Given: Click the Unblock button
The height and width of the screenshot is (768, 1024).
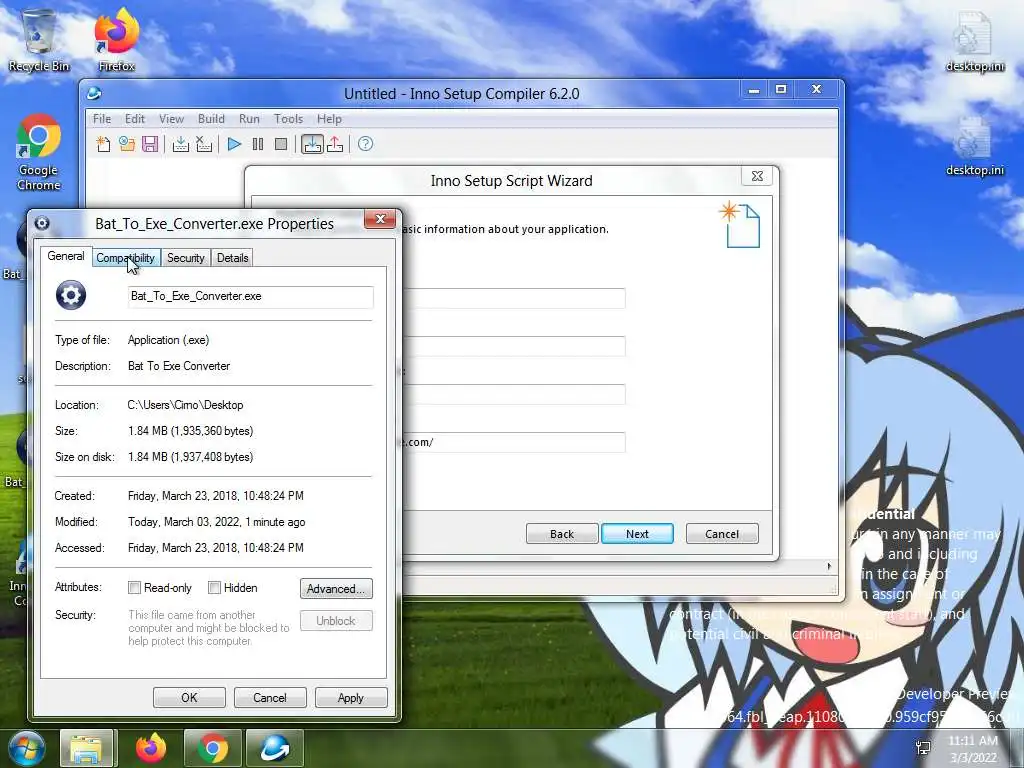Looking at the screenshot, I should 336,620.
